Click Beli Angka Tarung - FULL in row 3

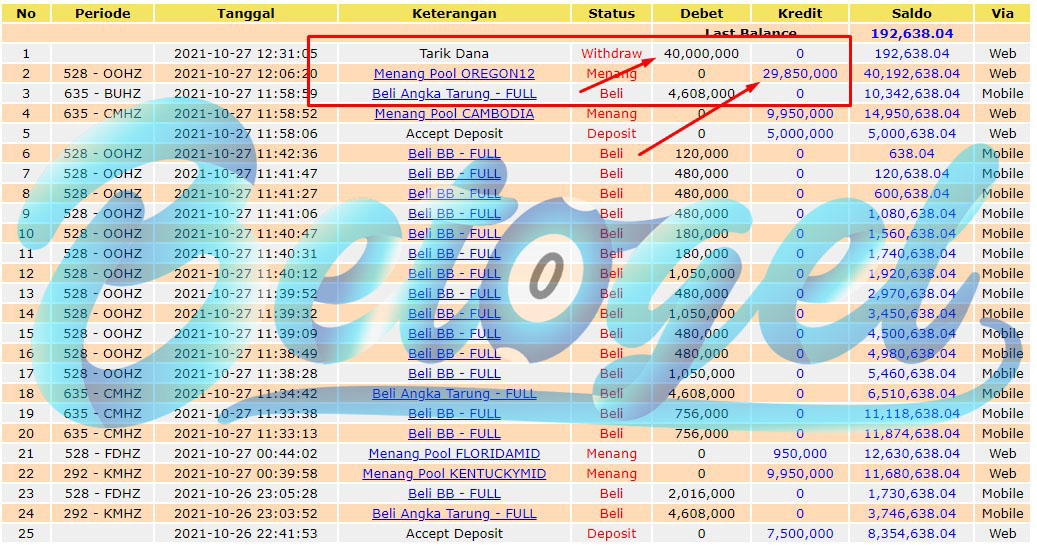click(454, 93)
